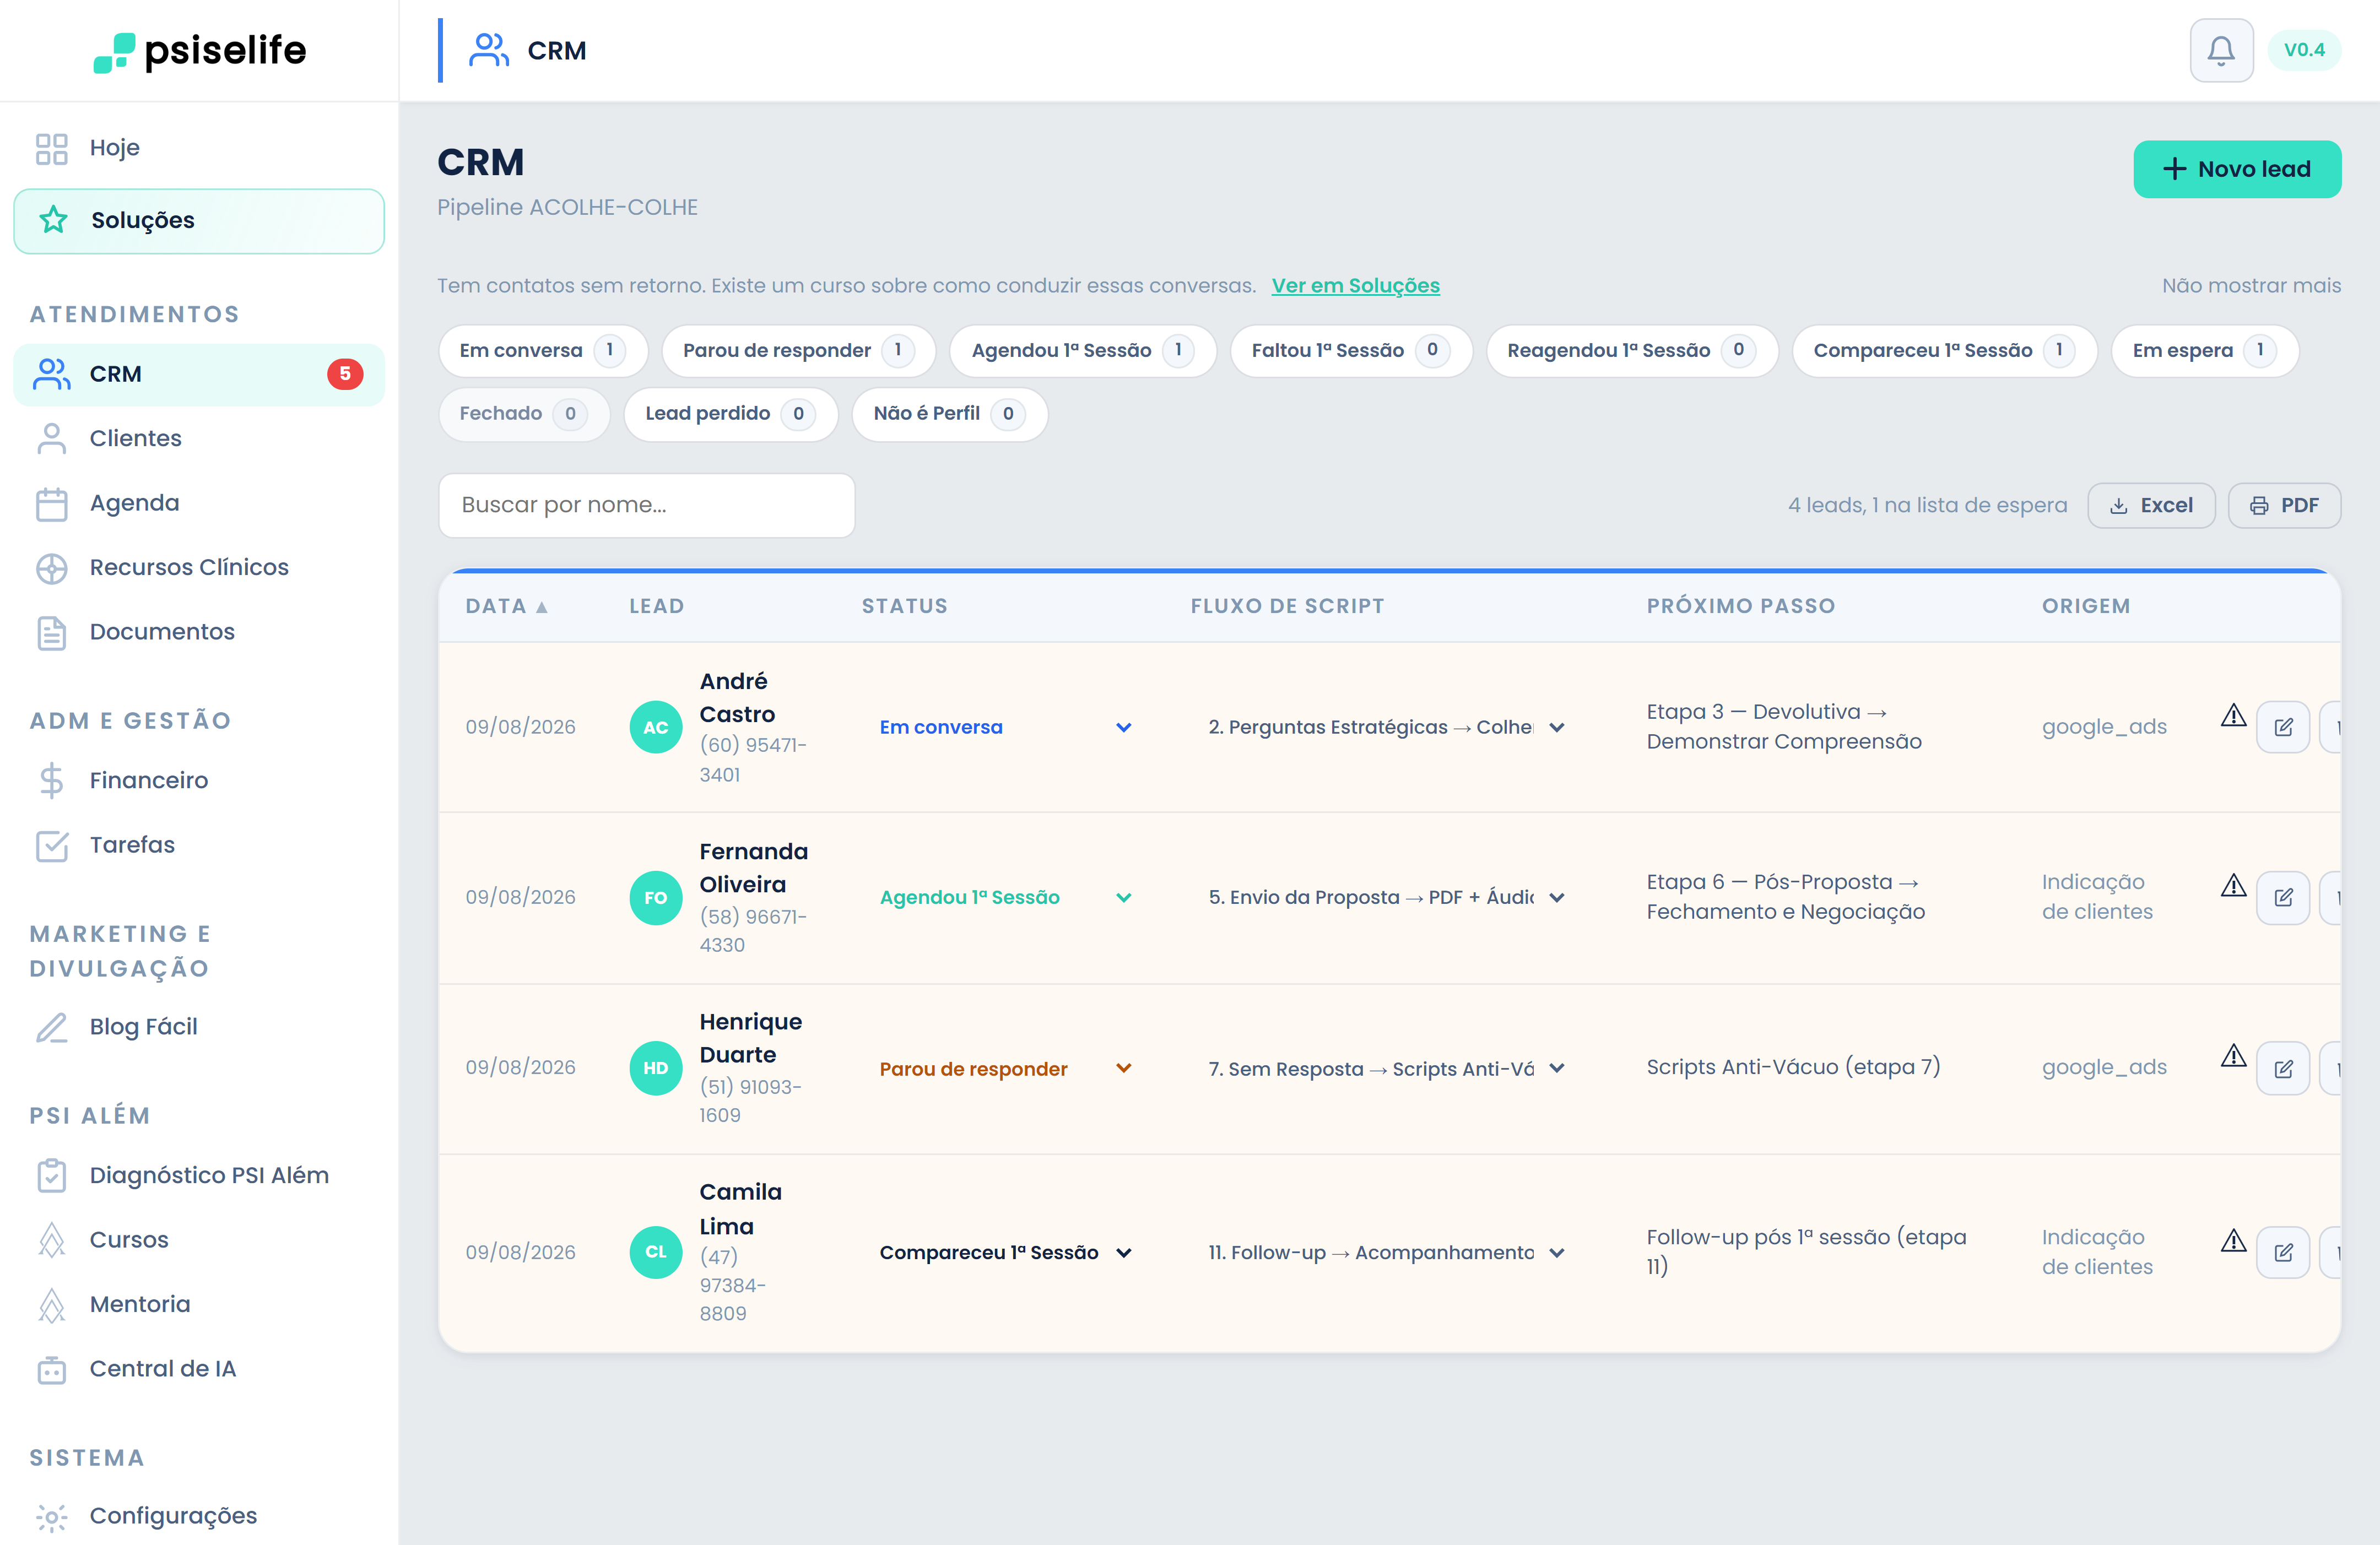Open Central de IA in sidebar
2380x1545 pixels.
tap(199, 1369)
